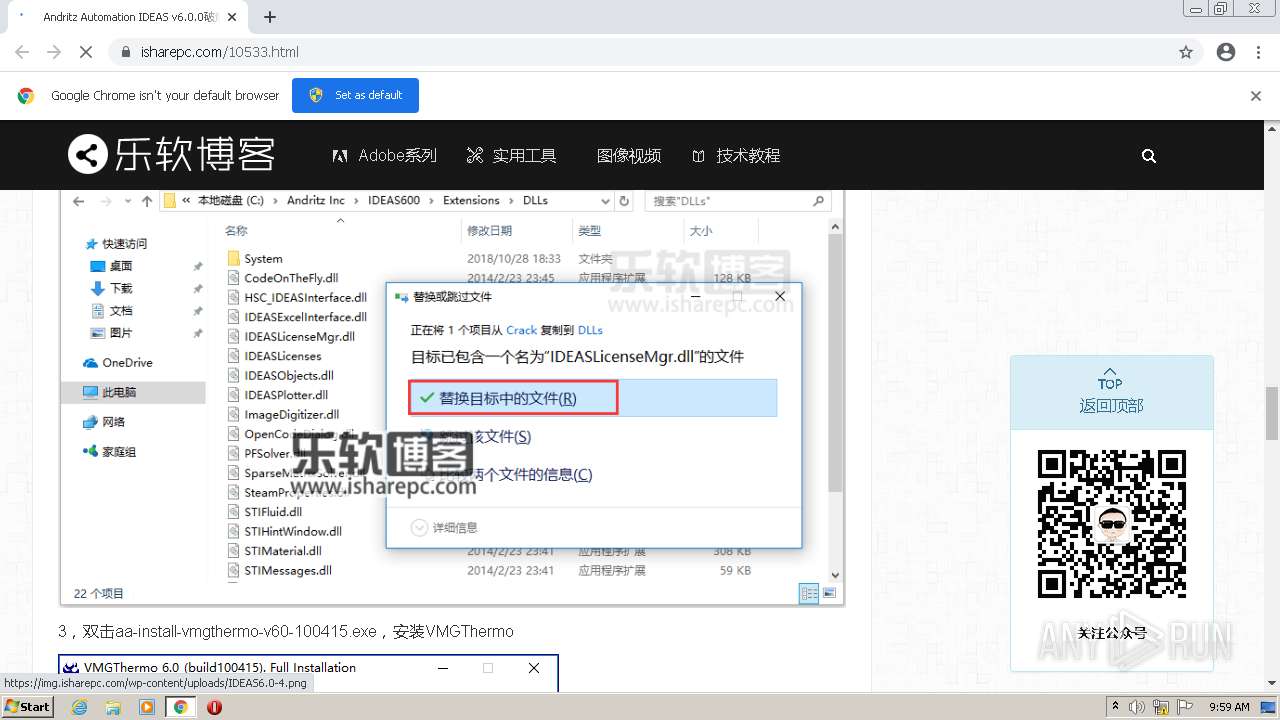Viewport: 1280px width, 720px height.
Task: Close the Andritz Automation IDEAS tab
Action: coord(232,17)
